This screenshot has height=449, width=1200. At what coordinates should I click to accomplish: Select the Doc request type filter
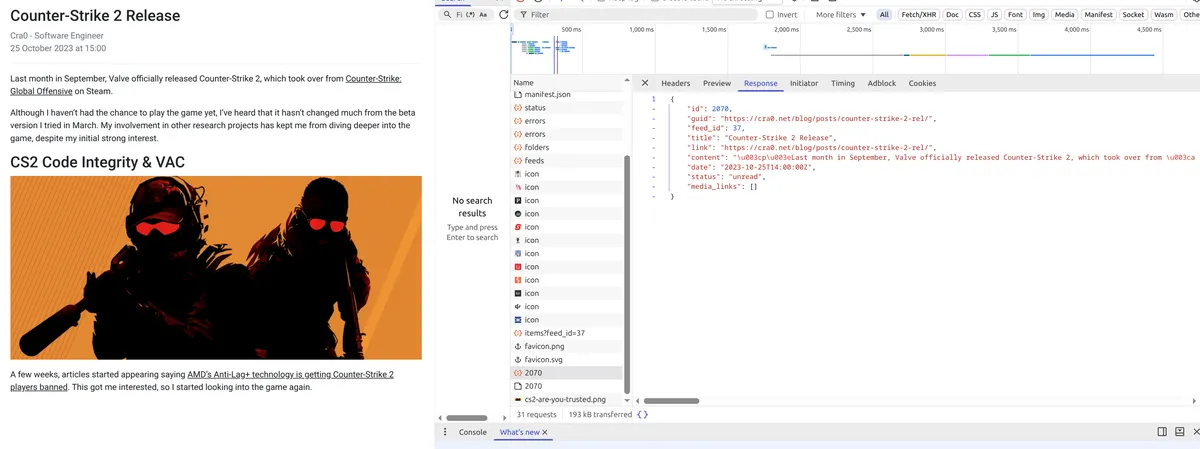click(952, 15)
